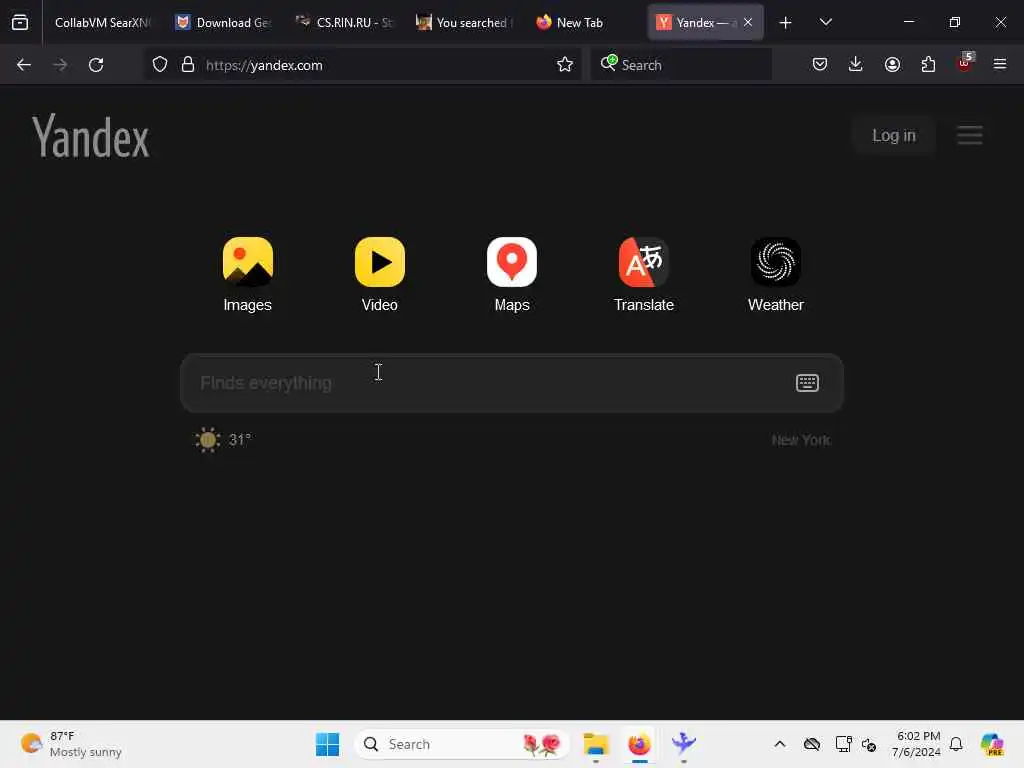
Task: Open the Downloads panel
Action: 856,65
